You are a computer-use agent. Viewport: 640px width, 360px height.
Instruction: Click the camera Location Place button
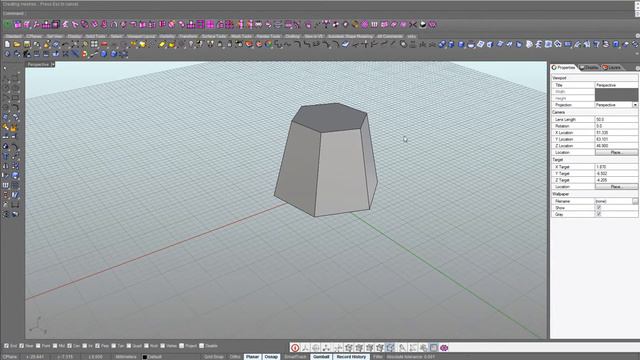(x=616, y=152)
